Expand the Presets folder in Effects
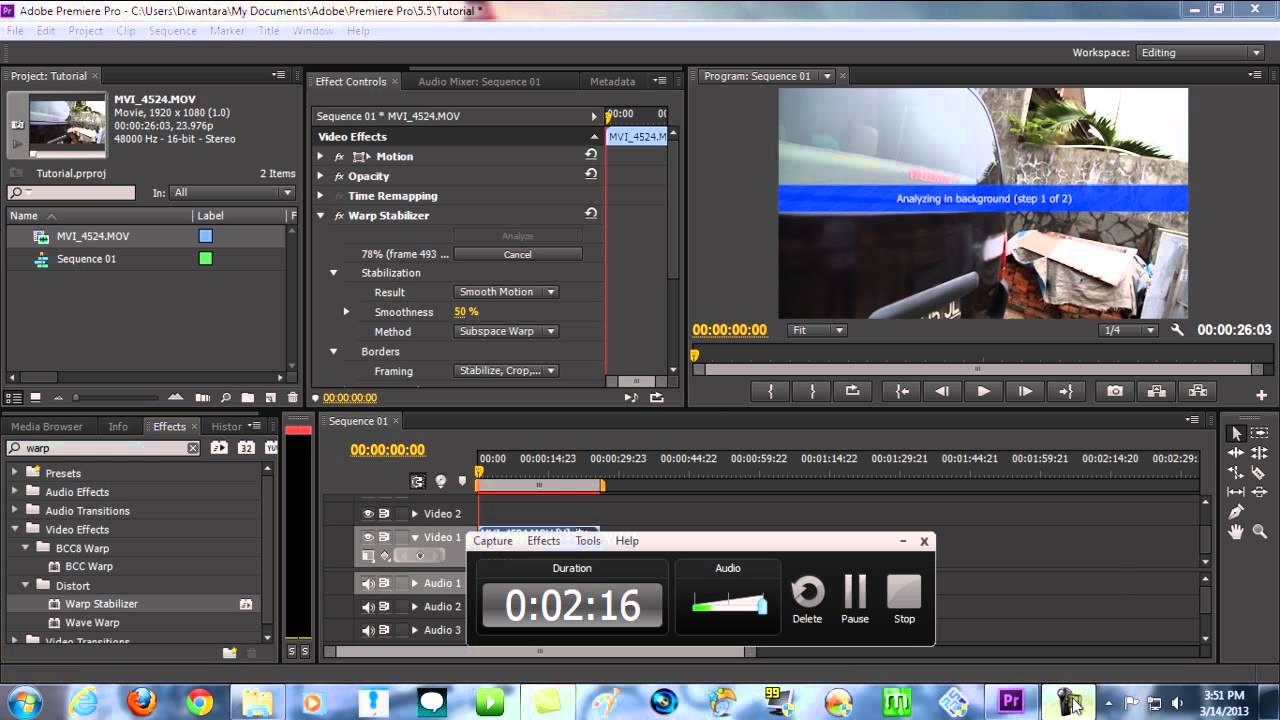The height and width of the screenshot is (720, 1280). click(15, 473)
